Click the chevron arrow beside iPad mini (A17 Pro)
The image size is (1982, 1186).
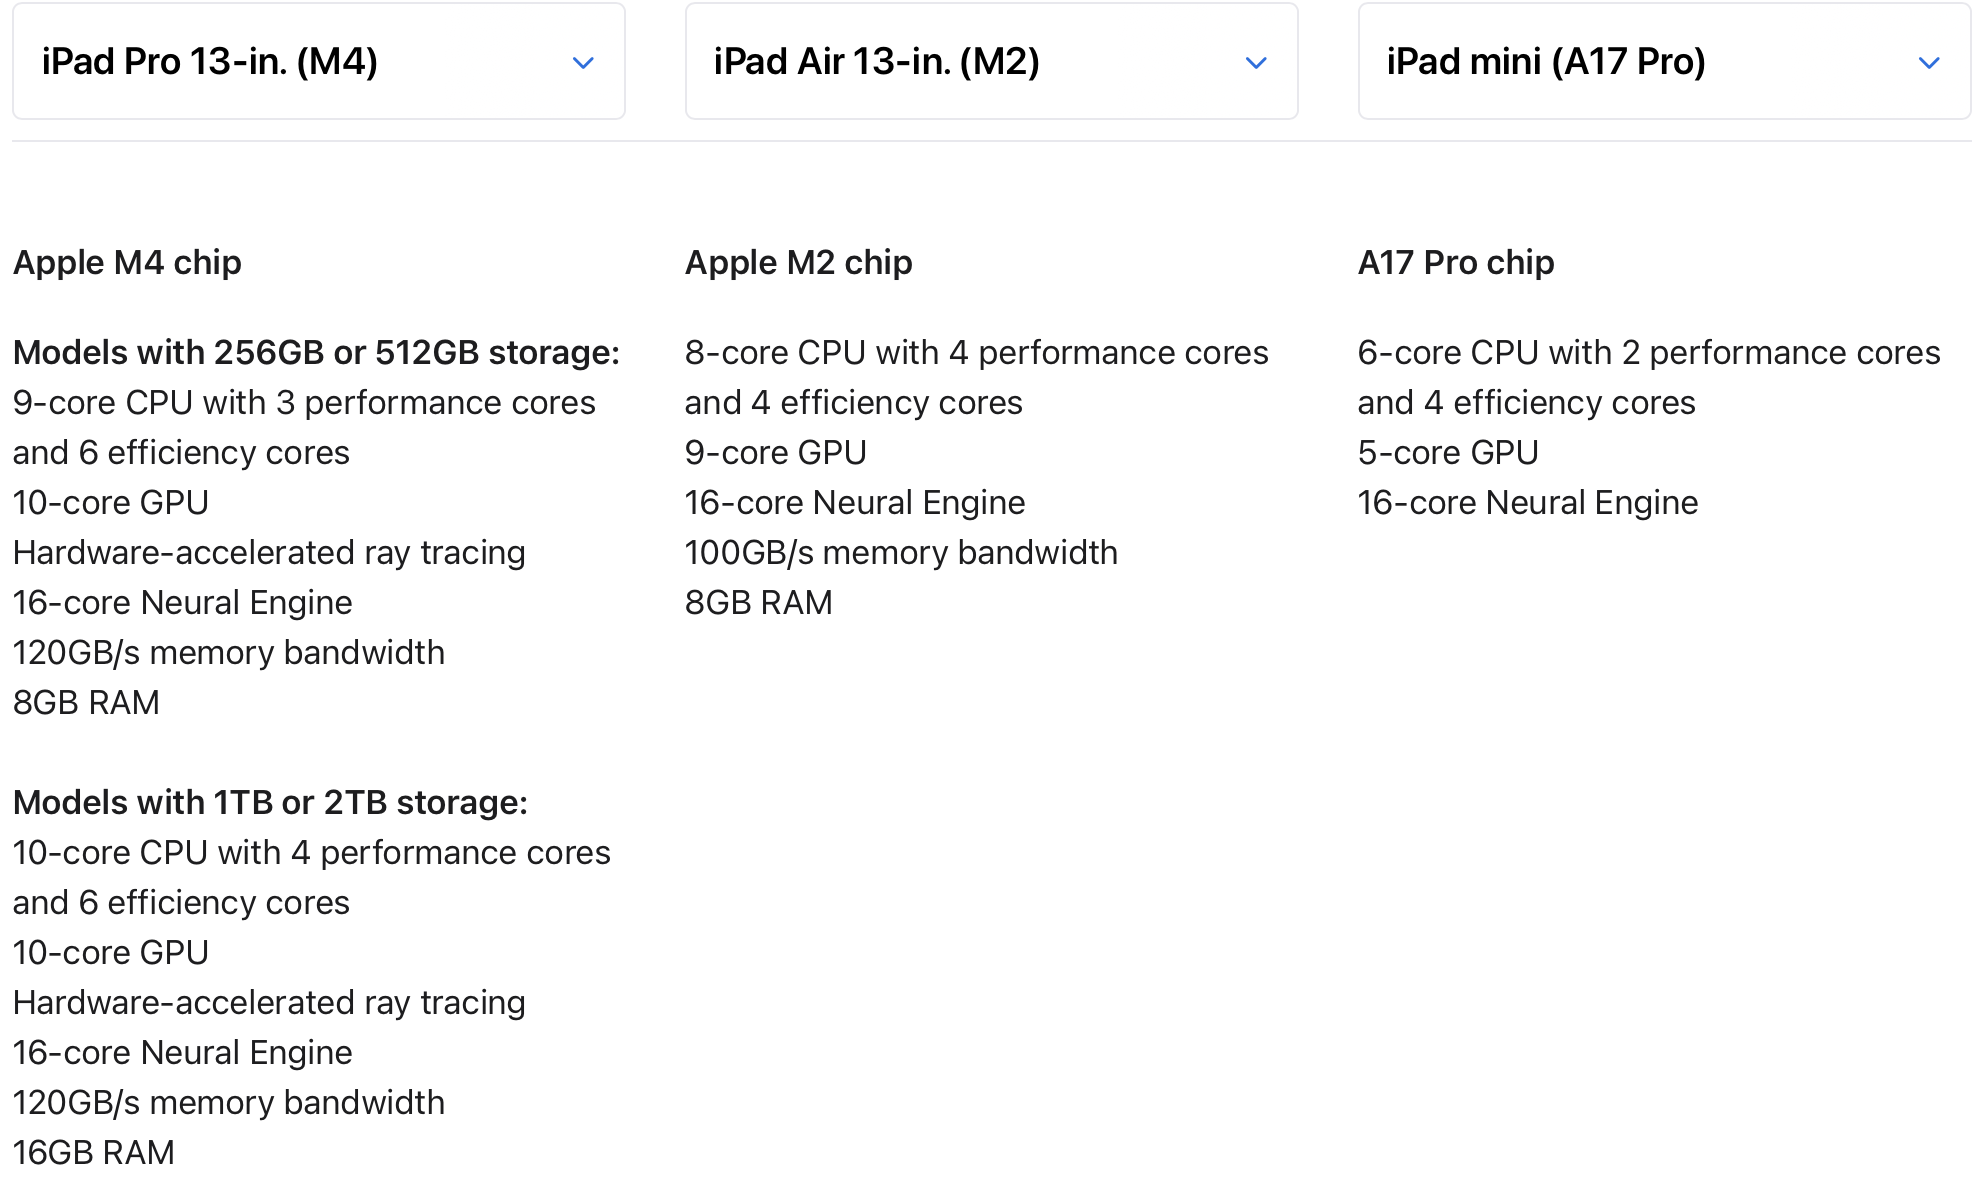[1929, 63]
